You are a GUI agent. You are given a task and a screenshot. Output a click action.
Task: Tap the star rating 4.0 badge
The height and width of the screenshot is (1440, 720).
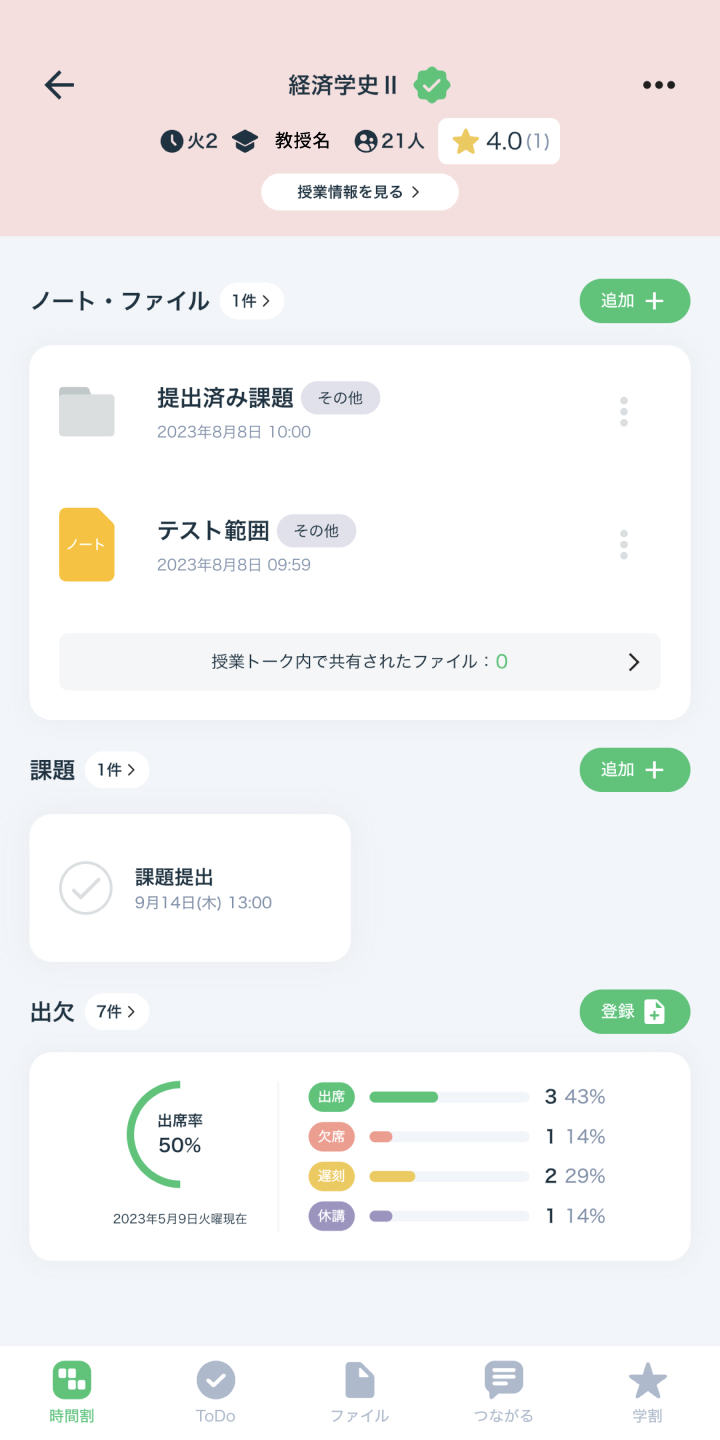(499, 141)
